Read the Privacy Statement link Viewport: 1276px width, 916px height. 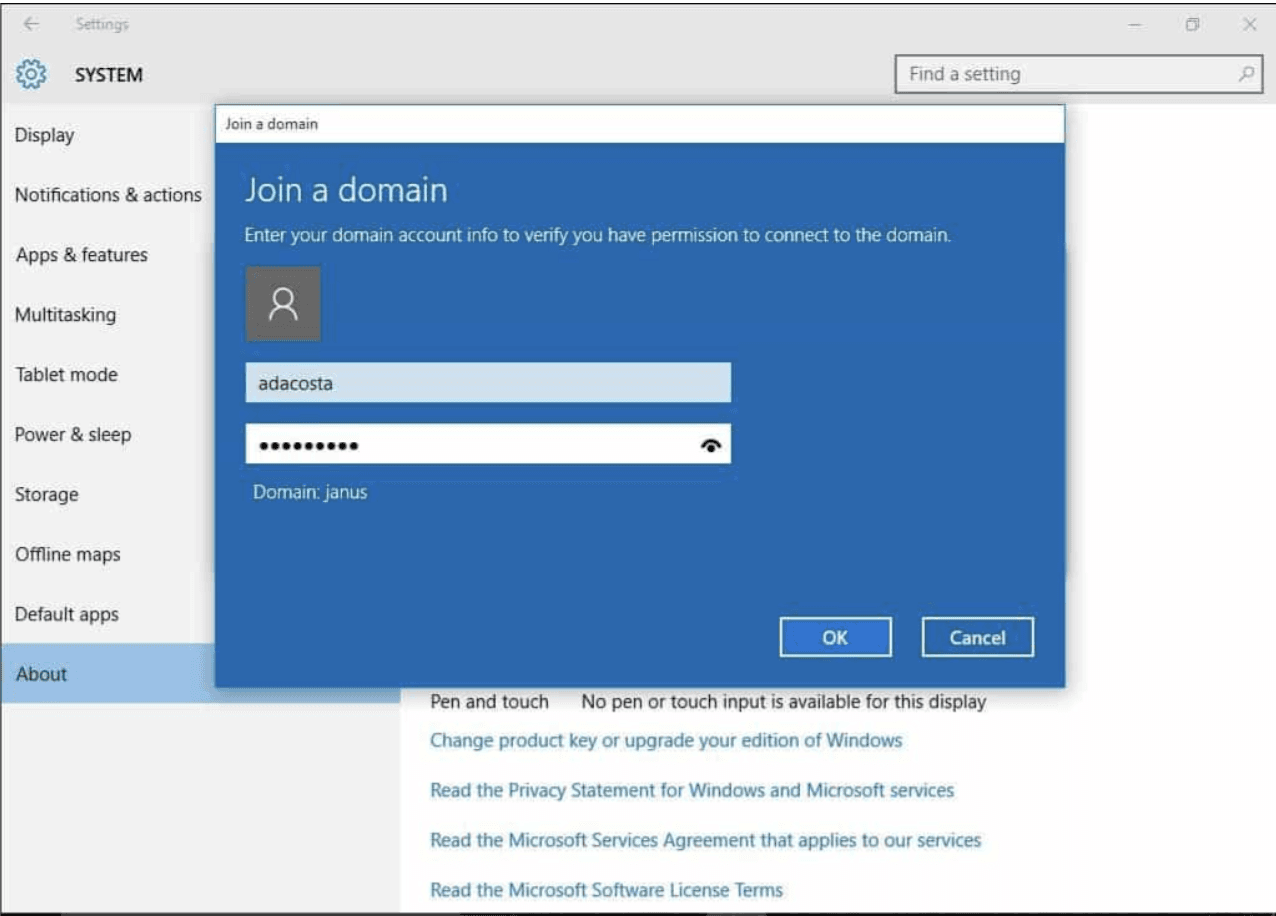click(692, 790)
